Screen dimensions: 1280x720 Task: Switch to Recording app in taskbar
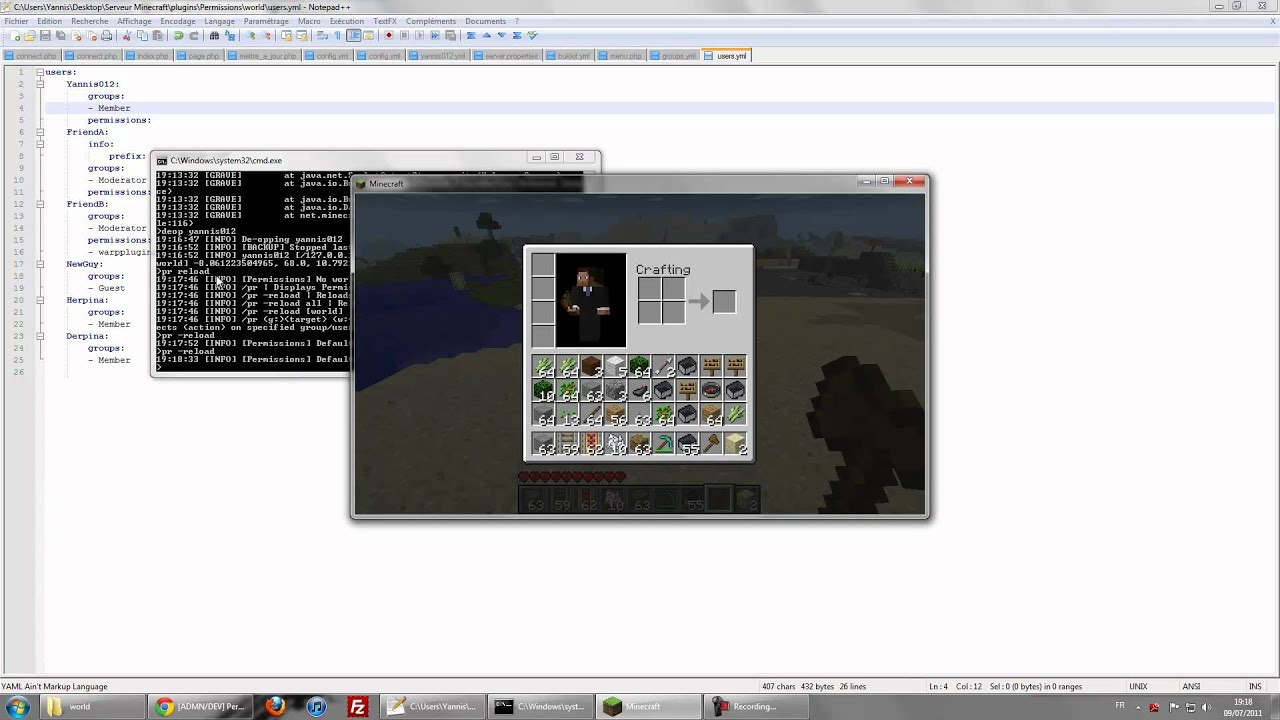756,706
